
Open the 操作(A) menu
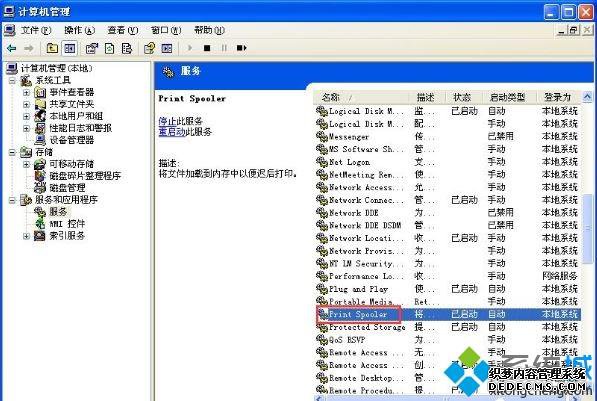79,30
